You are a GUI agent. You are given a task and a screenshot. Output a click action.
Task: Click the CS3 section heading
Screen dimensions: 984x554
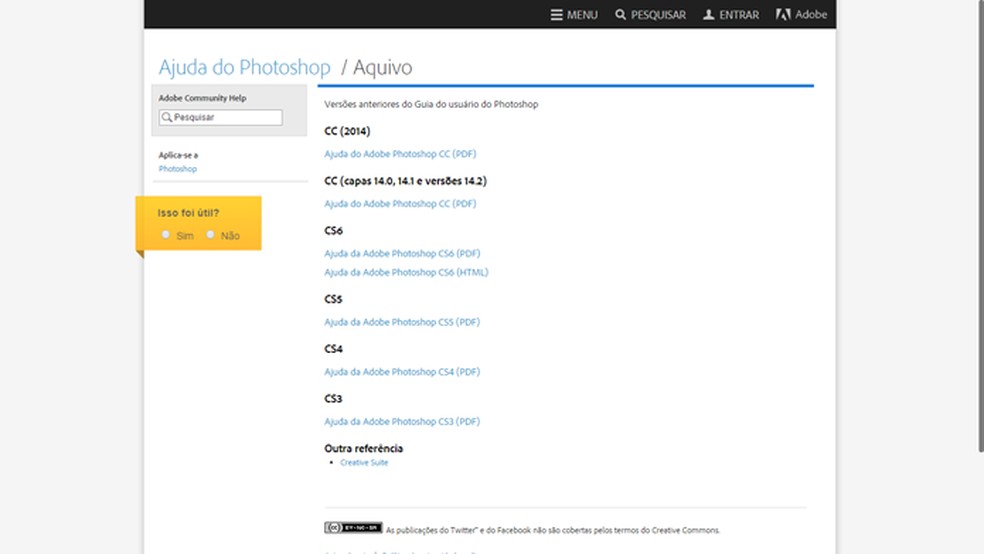333,399
